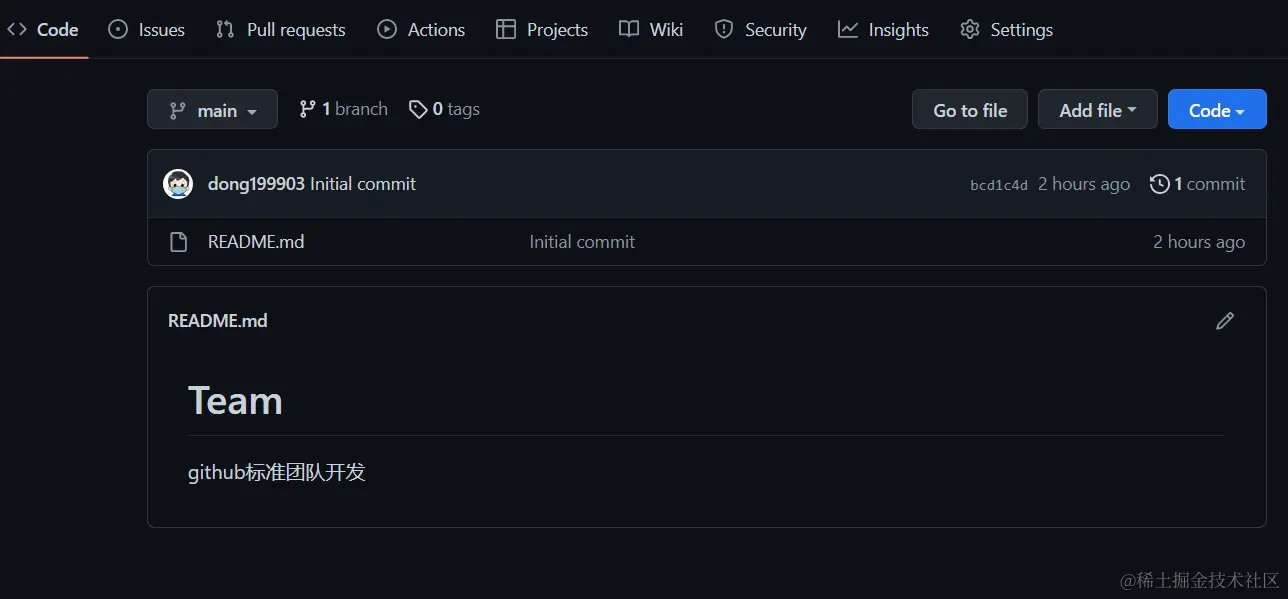Expand the Add file dropdown

(1097, 110)
